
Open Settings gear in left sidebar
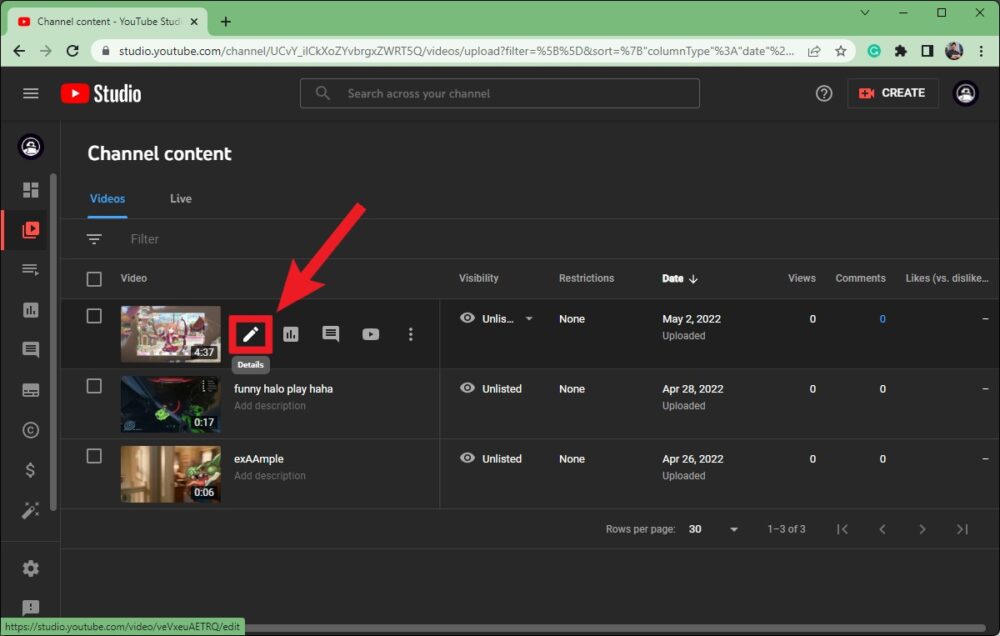pos(31,568)
